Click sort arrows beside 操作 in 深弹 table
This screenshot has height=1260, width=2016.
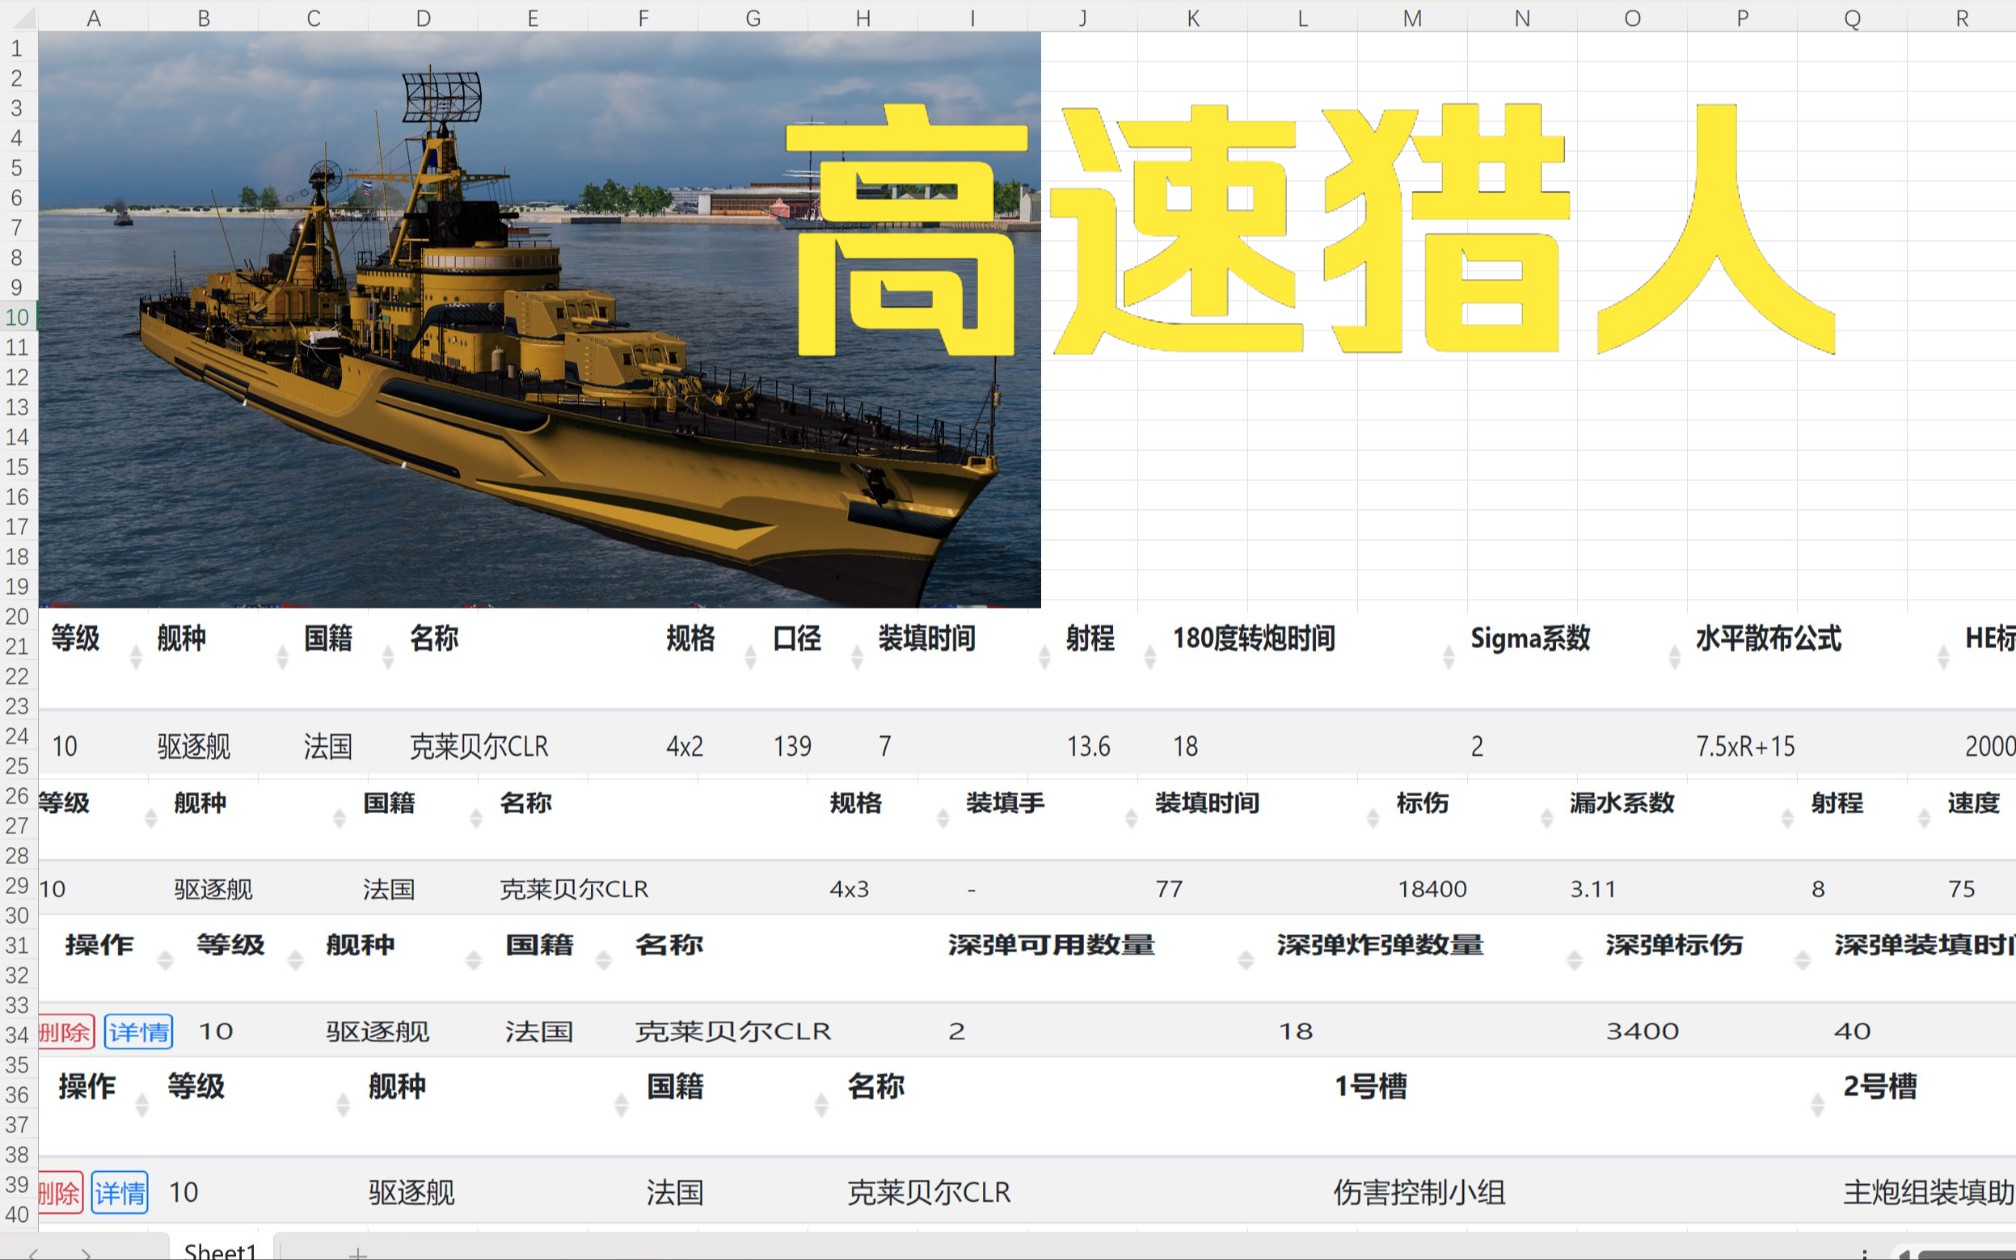pyautogui.click(x=166, y=960)
